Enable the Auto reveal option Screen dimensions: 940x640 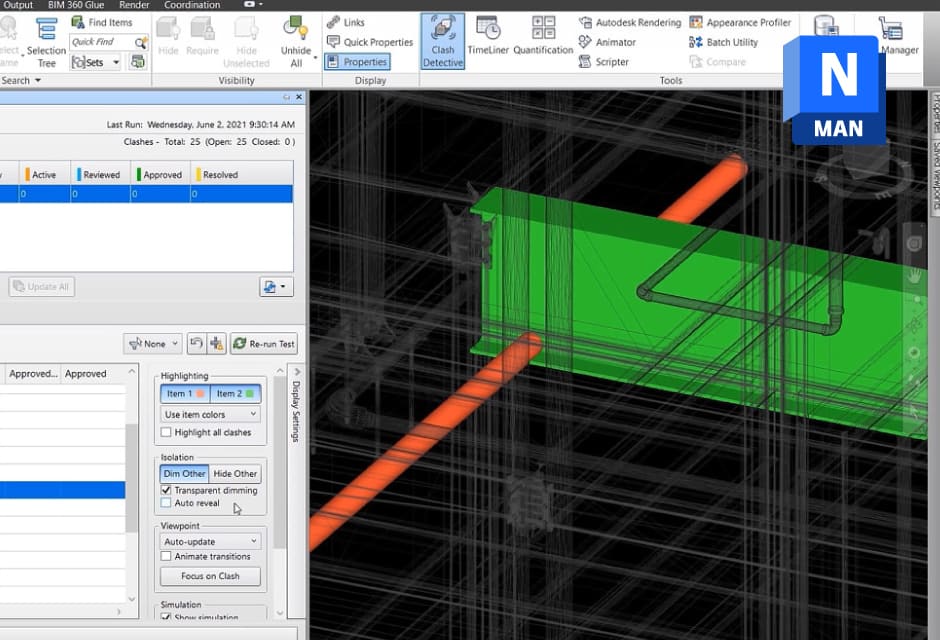[x=167, y=504]
